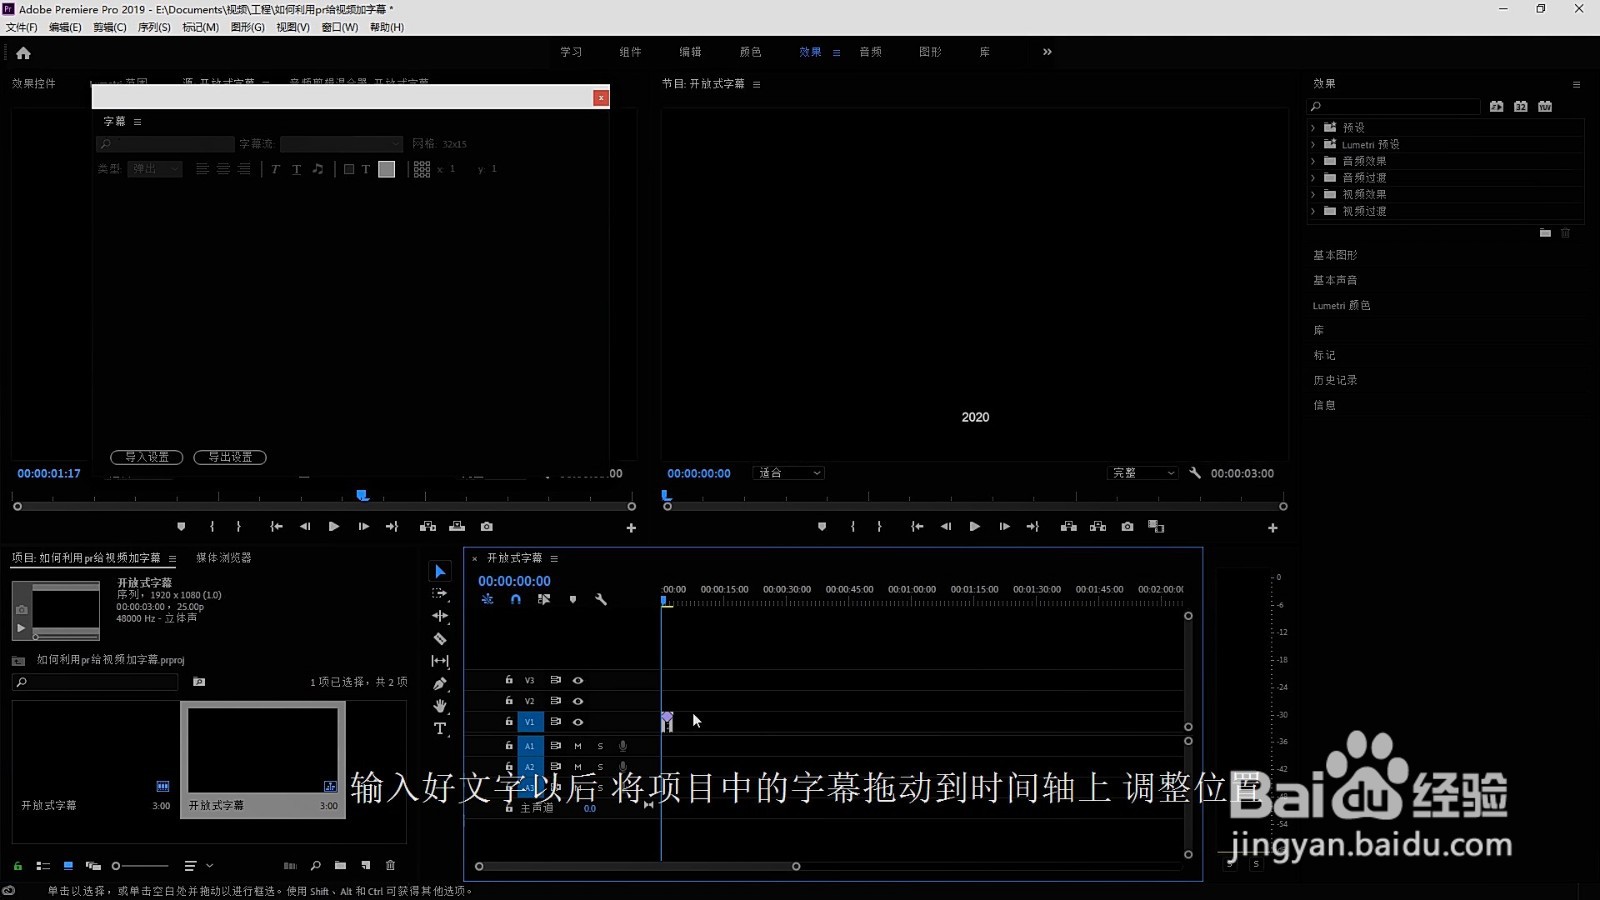The width and height of the screenshot is (1600, 900).
Task: Click the Extract button in Program monitor
Action: [1098, 527]
